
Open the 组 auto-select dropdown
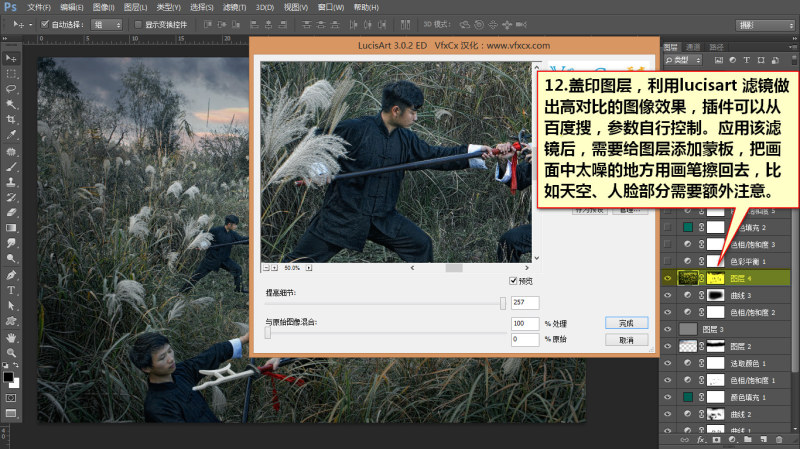[106, 24]
